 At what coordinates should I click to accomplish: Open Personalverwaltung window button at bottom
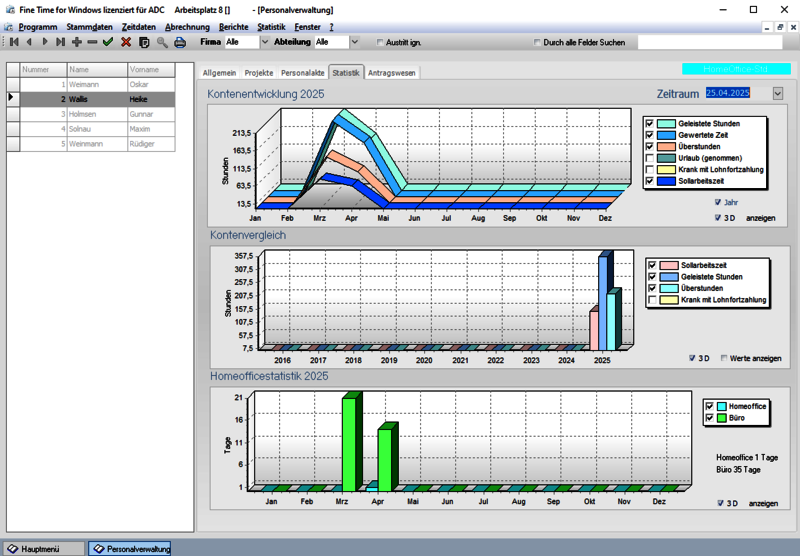130,549
